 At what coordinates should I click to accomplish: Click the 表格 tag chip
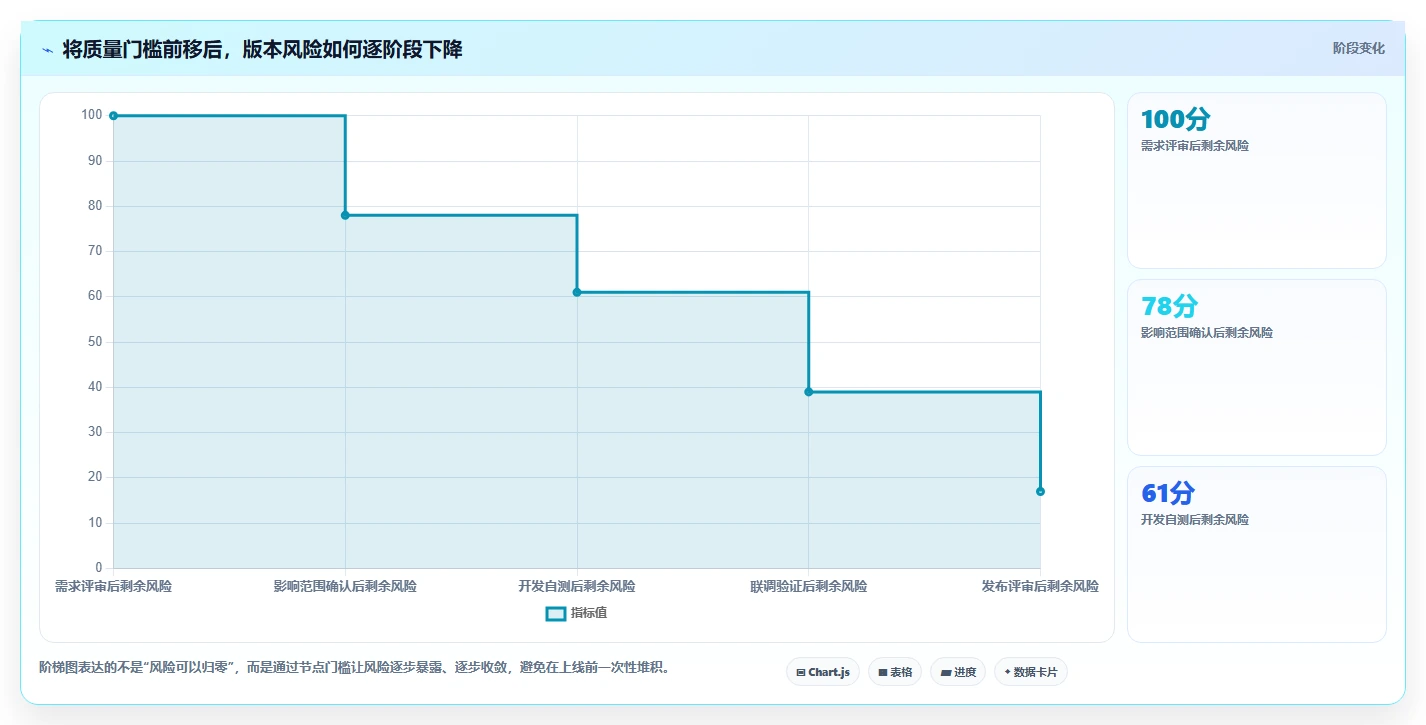click(x=895, y=672)
